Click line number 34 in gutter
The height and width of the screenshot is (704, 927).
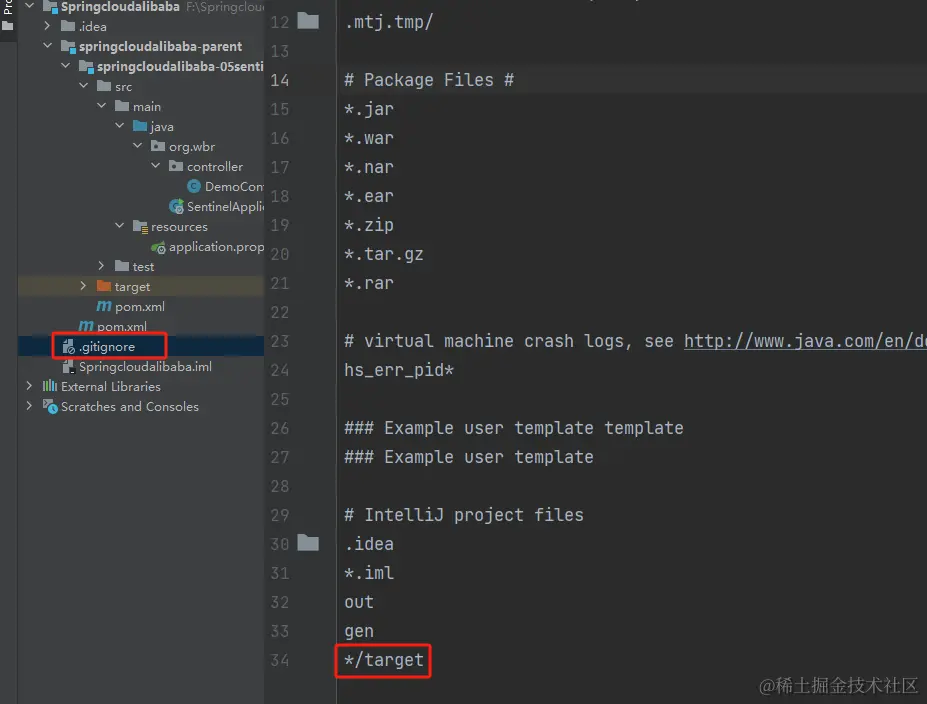(x=280, y=660)
